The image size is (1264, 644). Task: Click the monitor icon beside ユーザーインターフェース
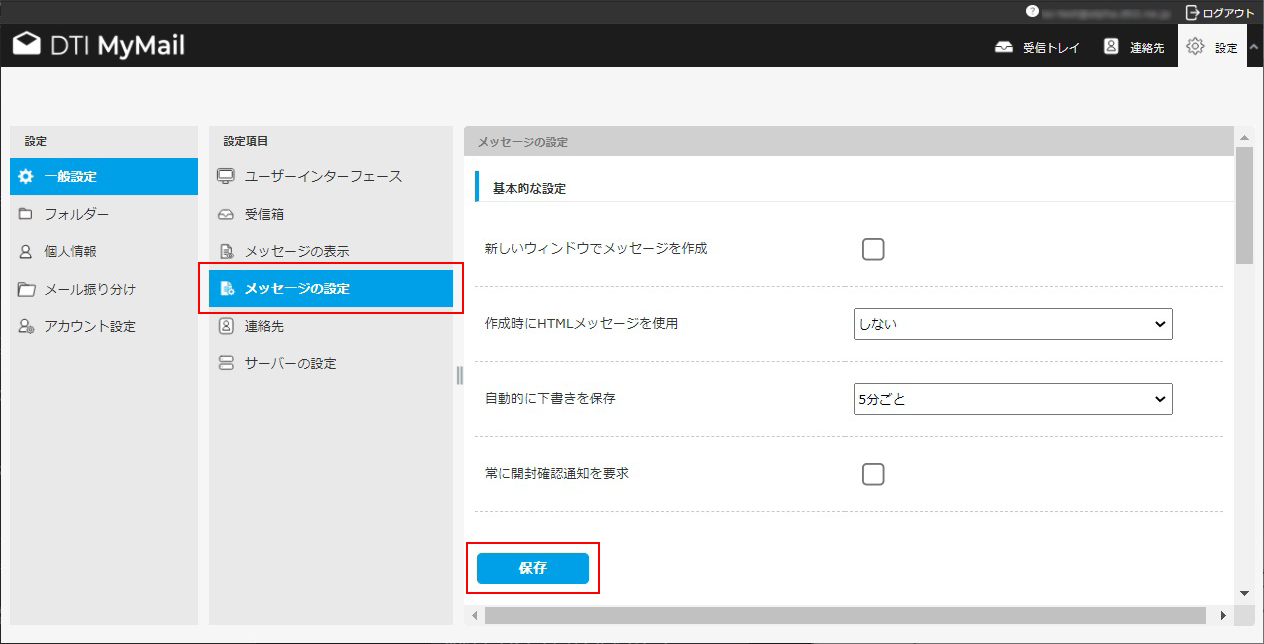(x=226, y=176)
